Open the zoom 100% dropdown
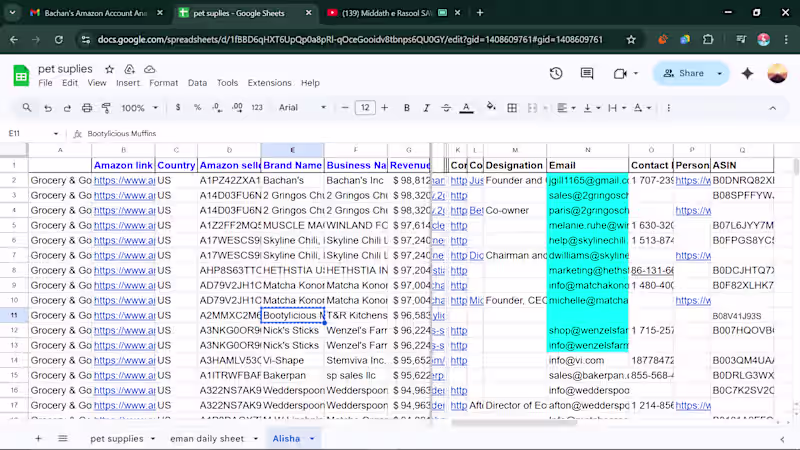The image size is (800, 450). pyautogui.click(x=139, y=108)
